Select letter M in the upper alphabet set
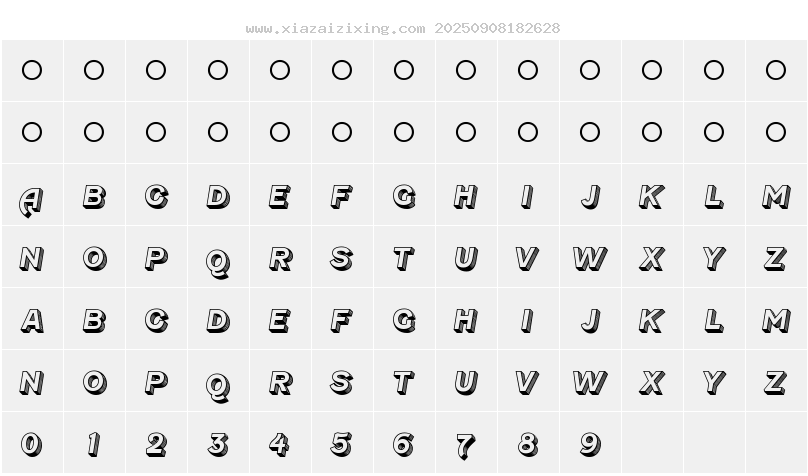The height and width of the screenshot is (476, 808). (776, 197)
